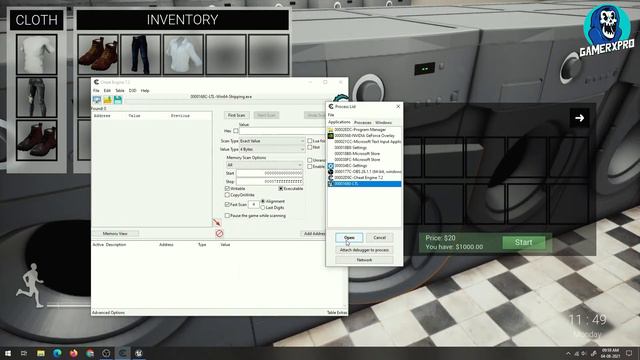Switch to the Applications tab
Screen dimensions: 640x360
tap(340, 122)
